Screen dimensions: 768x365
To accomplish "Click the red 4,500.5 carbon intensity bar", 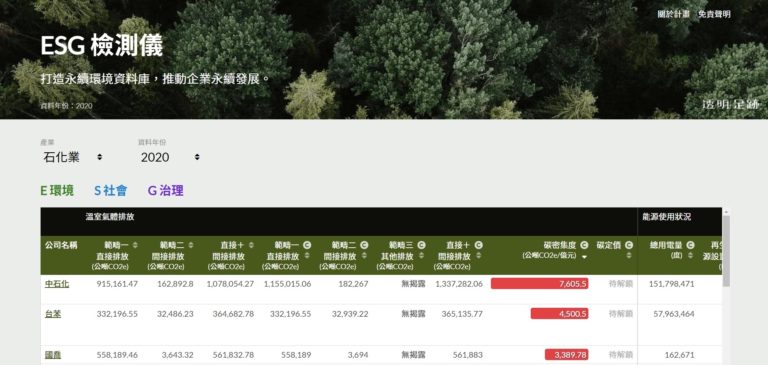I will pos(559,314).
